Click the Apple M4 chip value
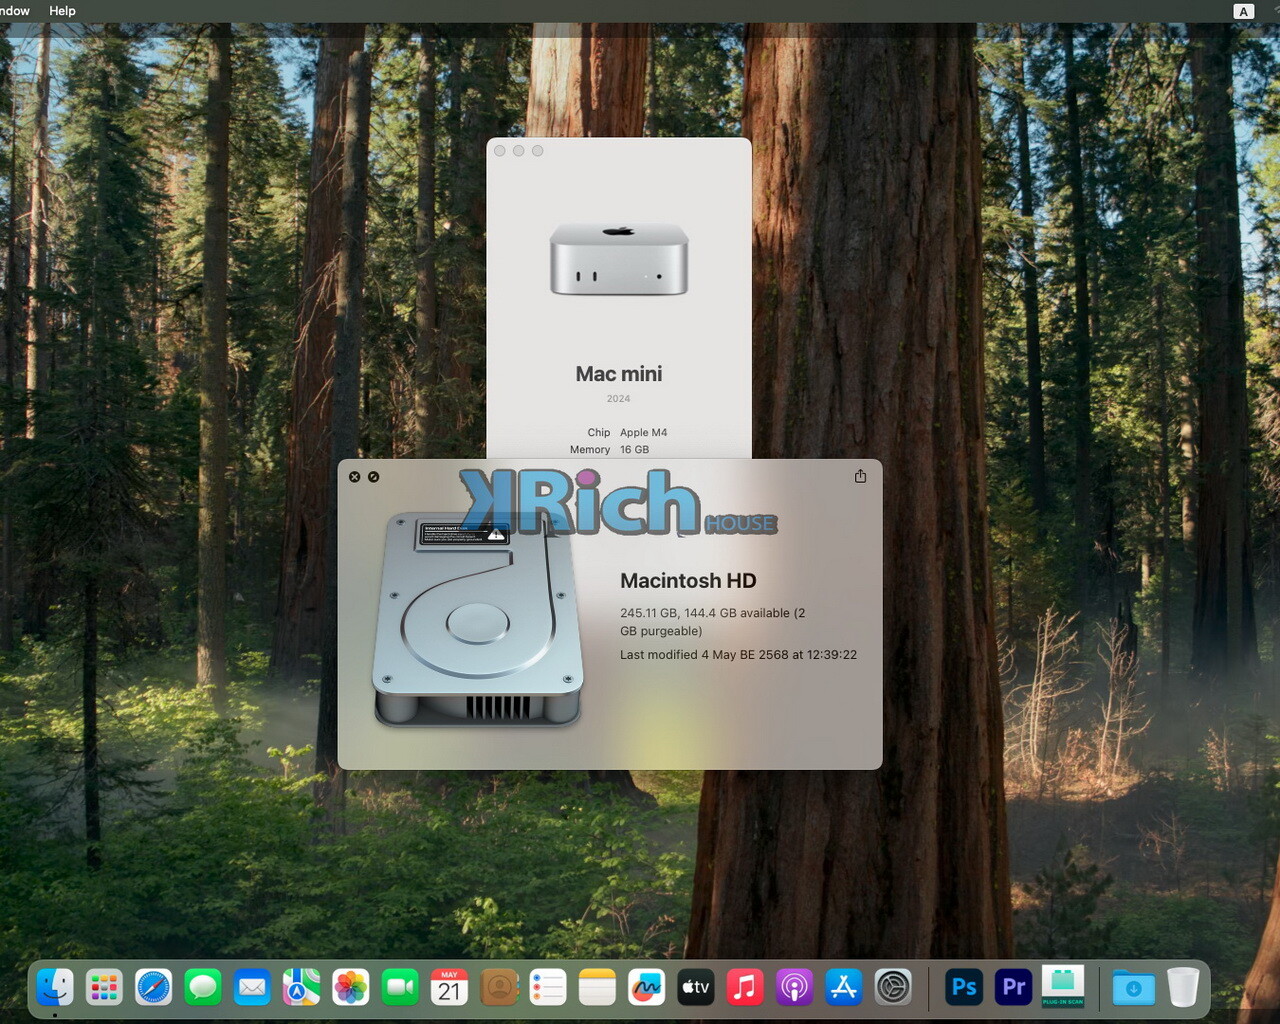The width and height of the screenshot is (1280, 1024). tap(643, 433)
